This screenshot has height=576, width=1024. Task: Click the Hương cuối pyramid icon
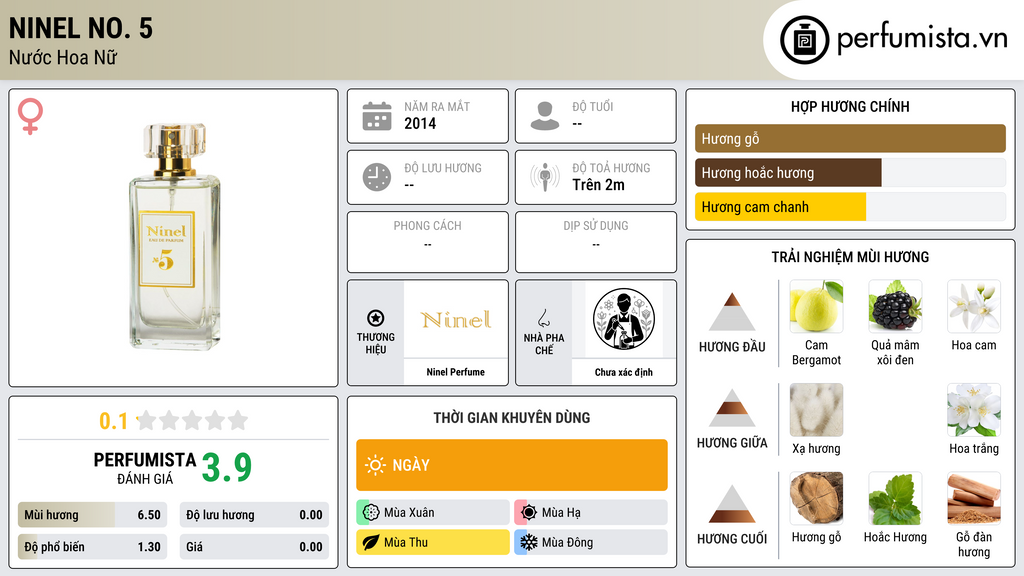(732, 504)
